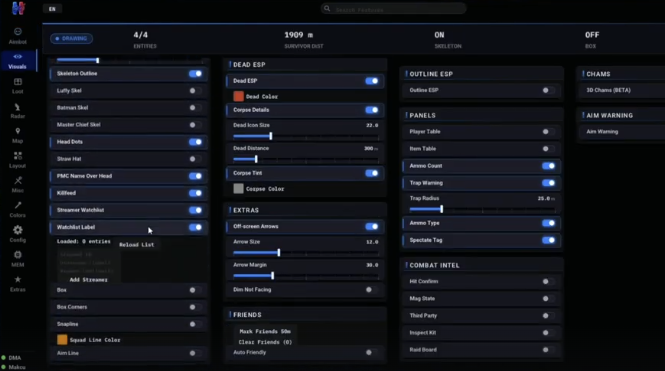
Task: Disable the Trap Warning toggle
Action: (548, 183)
